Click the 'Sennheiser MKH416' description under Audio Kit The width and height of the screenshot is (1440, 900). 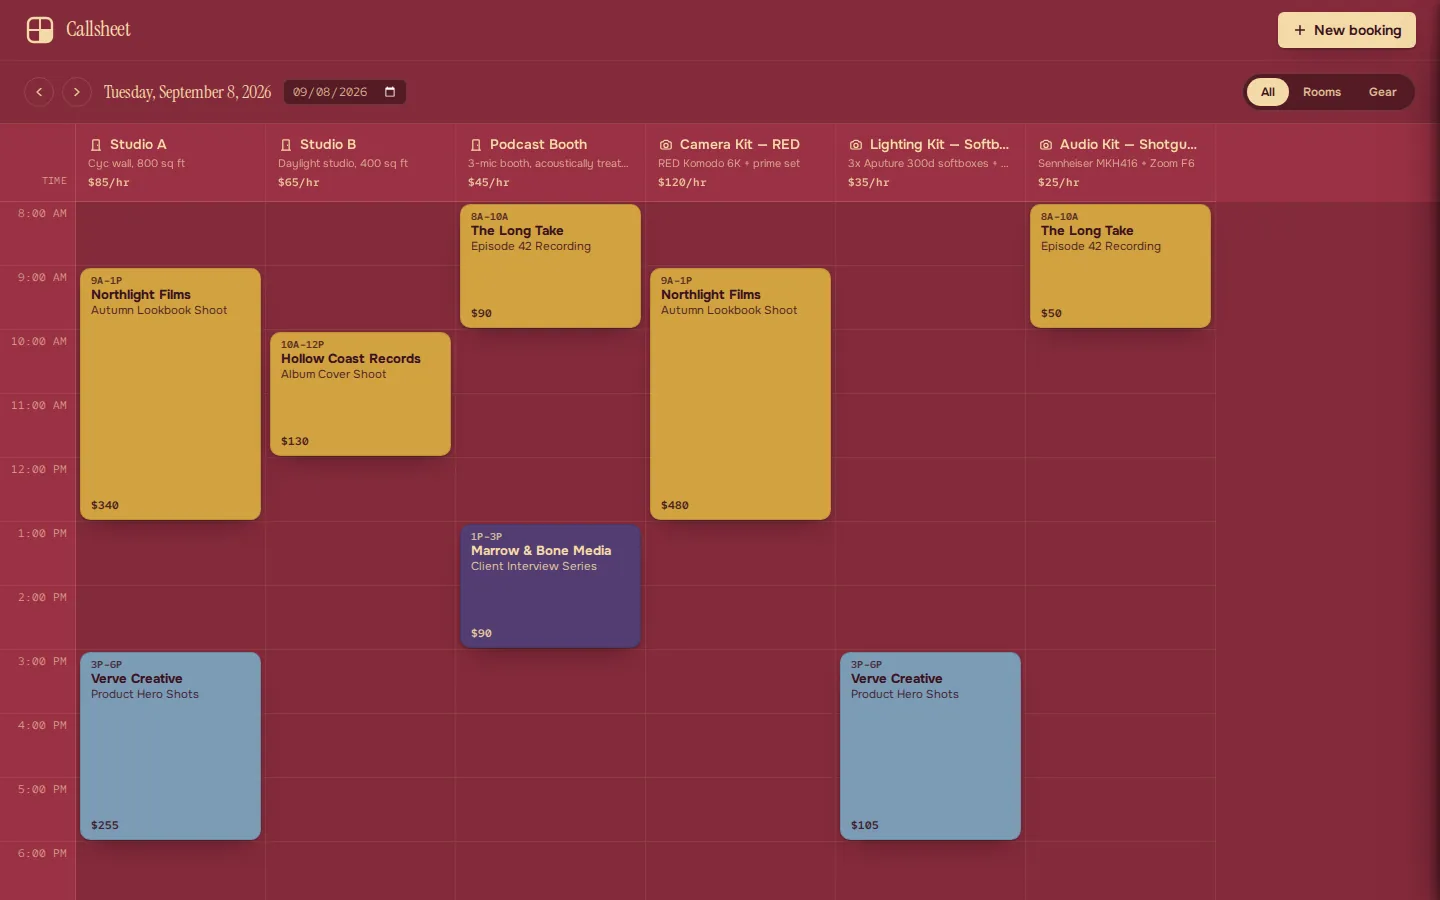(x=1116, y=164)
